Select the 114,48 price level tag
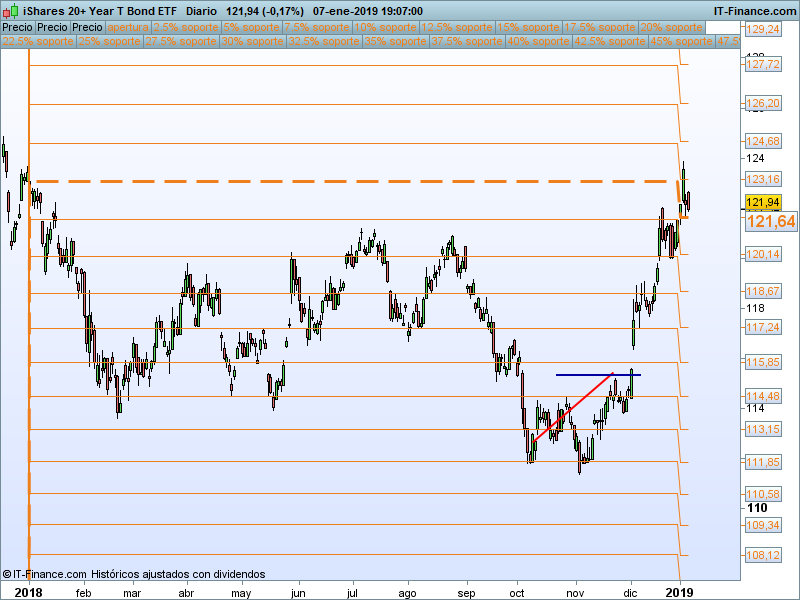The image size is (800, 600). 763,396
